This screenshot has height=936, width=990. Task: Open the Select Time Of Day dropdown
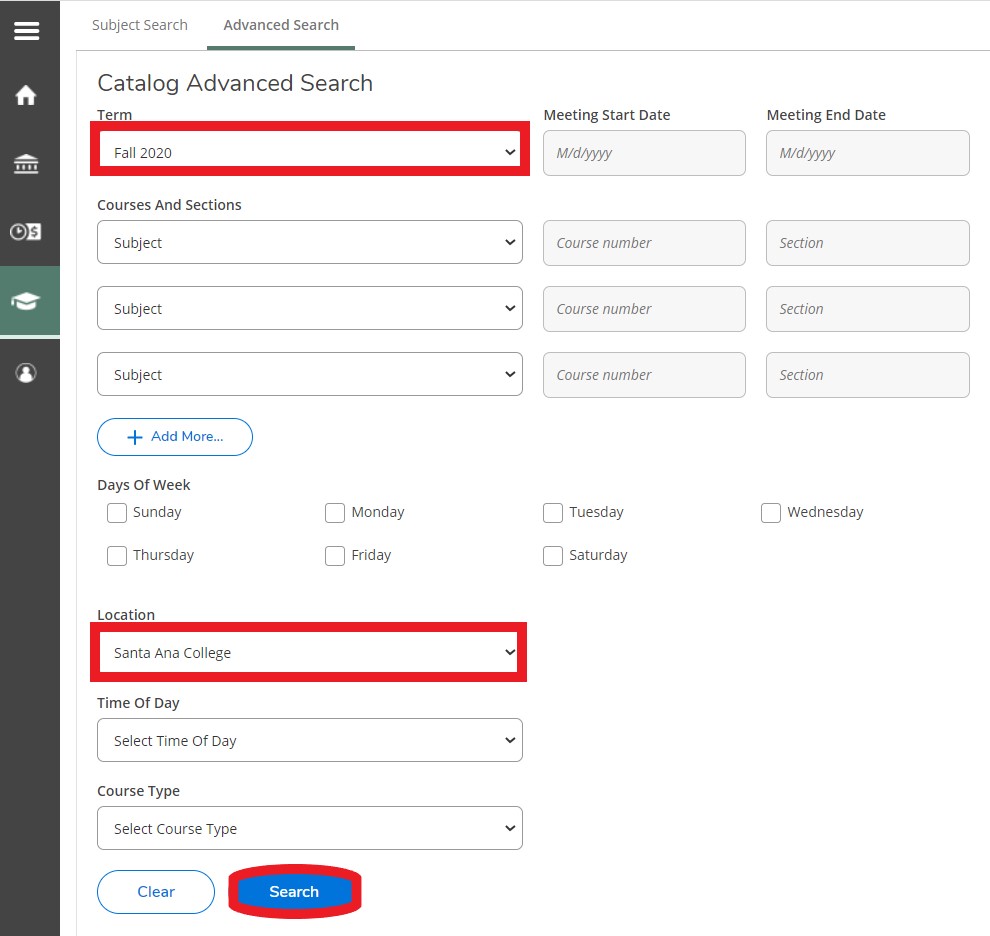[310, 741]
